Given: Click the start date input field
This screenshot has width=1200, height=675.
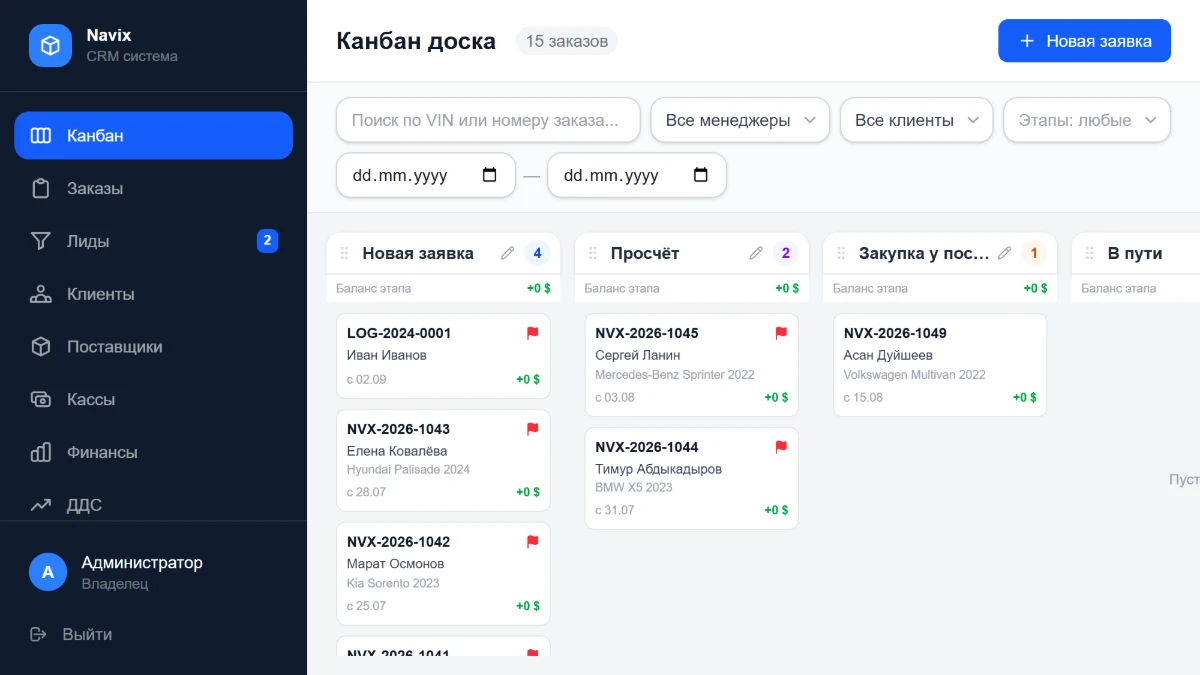Looking at the screenshot, I should (x=426, y=175).
